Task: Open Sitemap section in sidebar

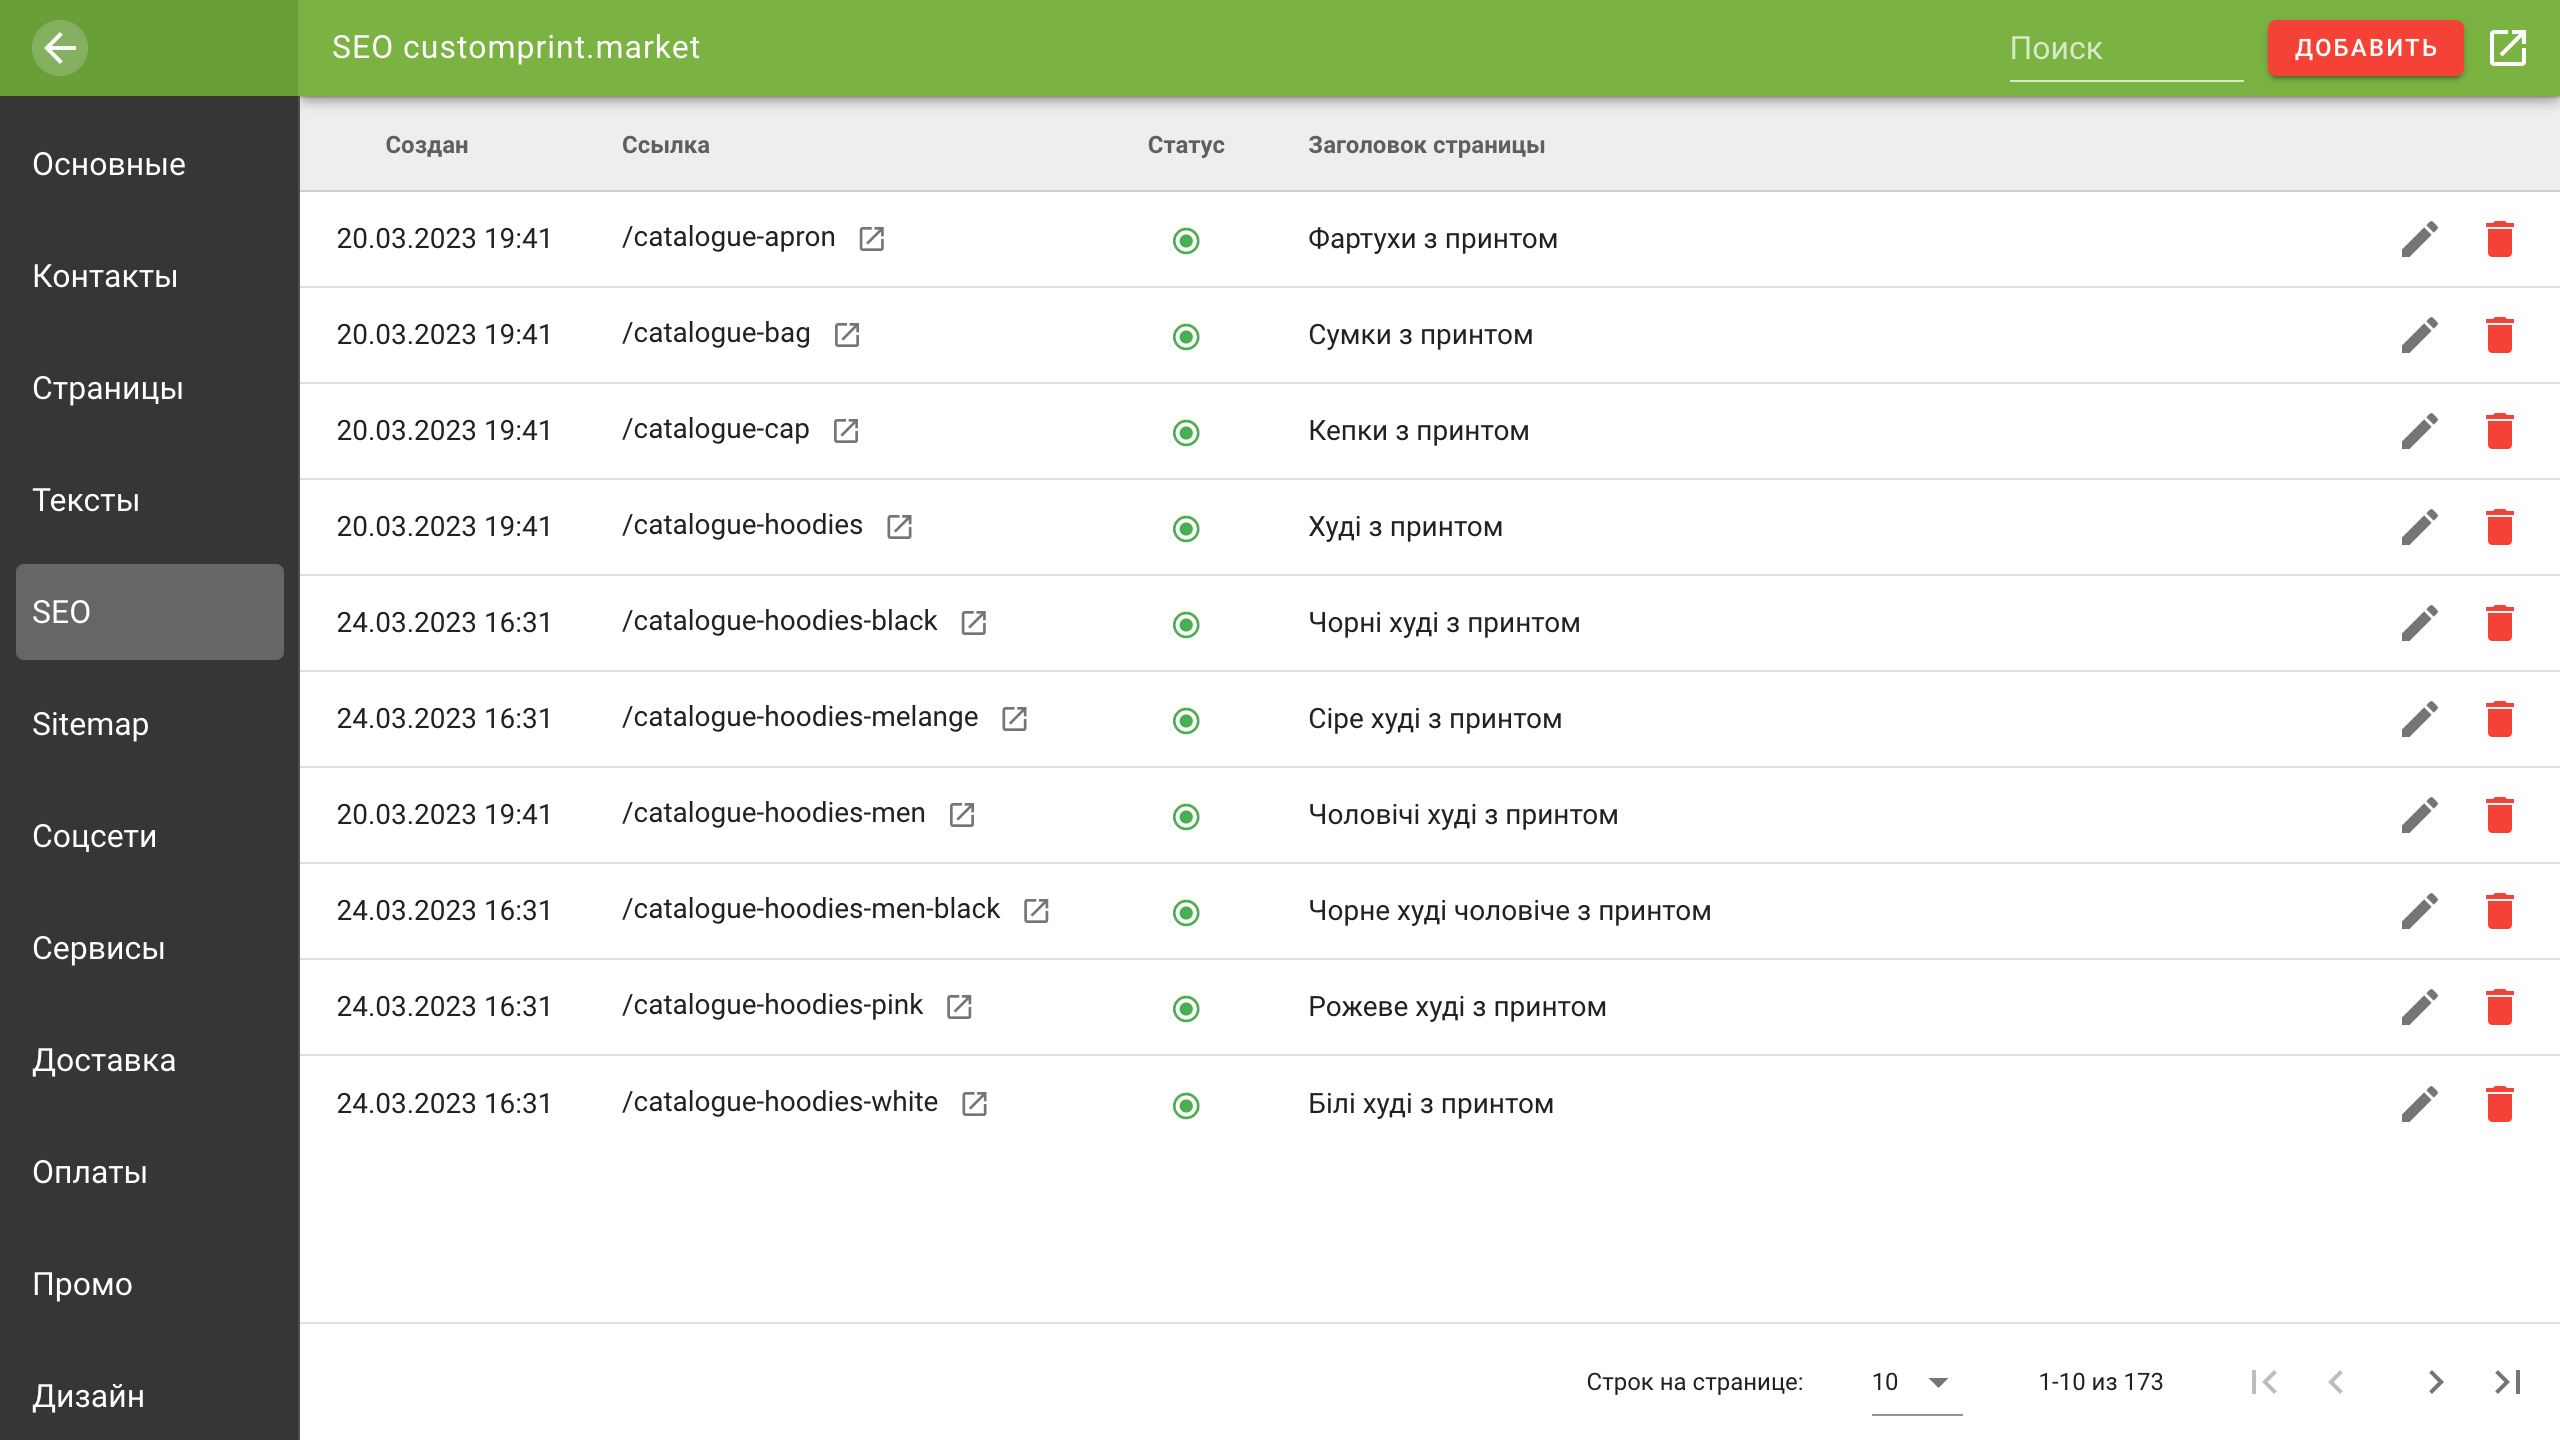Action: [x=150, y=724]
